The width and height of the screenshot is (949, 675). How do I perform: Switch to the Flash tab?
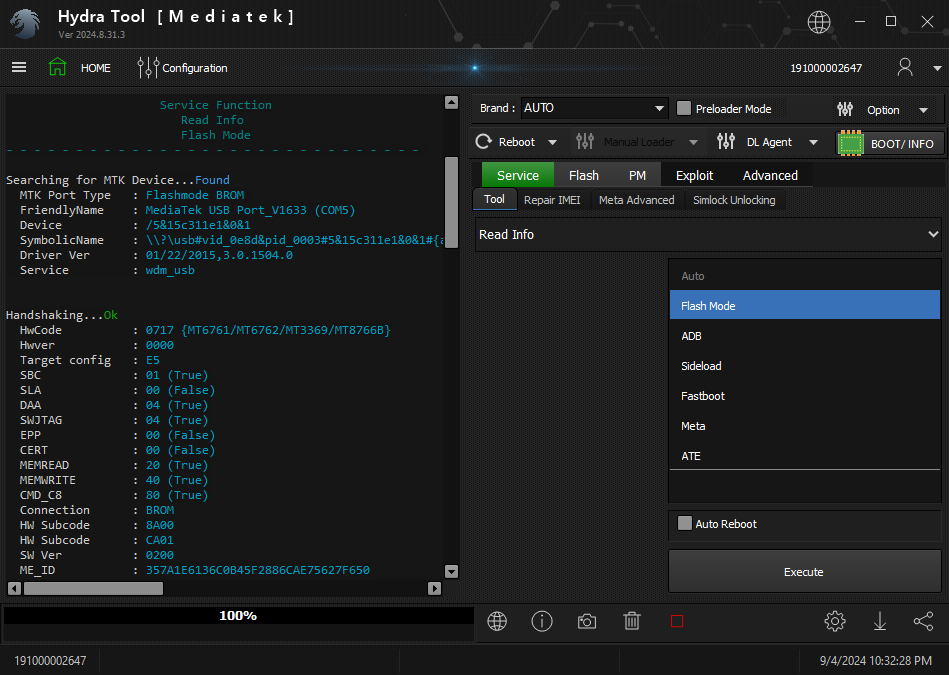pos(583,175)
